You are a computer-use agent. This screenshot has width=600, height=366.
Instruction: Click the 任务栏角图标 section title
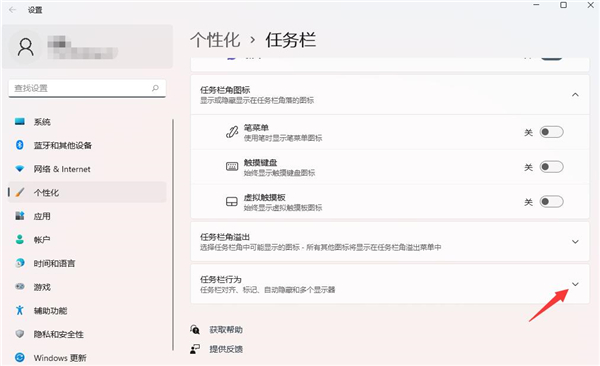225,90
